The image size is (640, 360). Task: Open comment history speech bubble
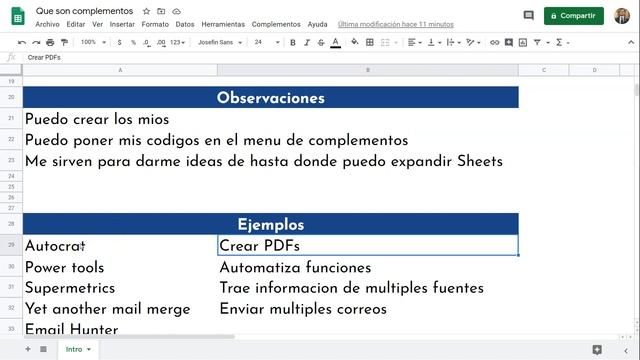pyautogui.click(x=529, y=16)
